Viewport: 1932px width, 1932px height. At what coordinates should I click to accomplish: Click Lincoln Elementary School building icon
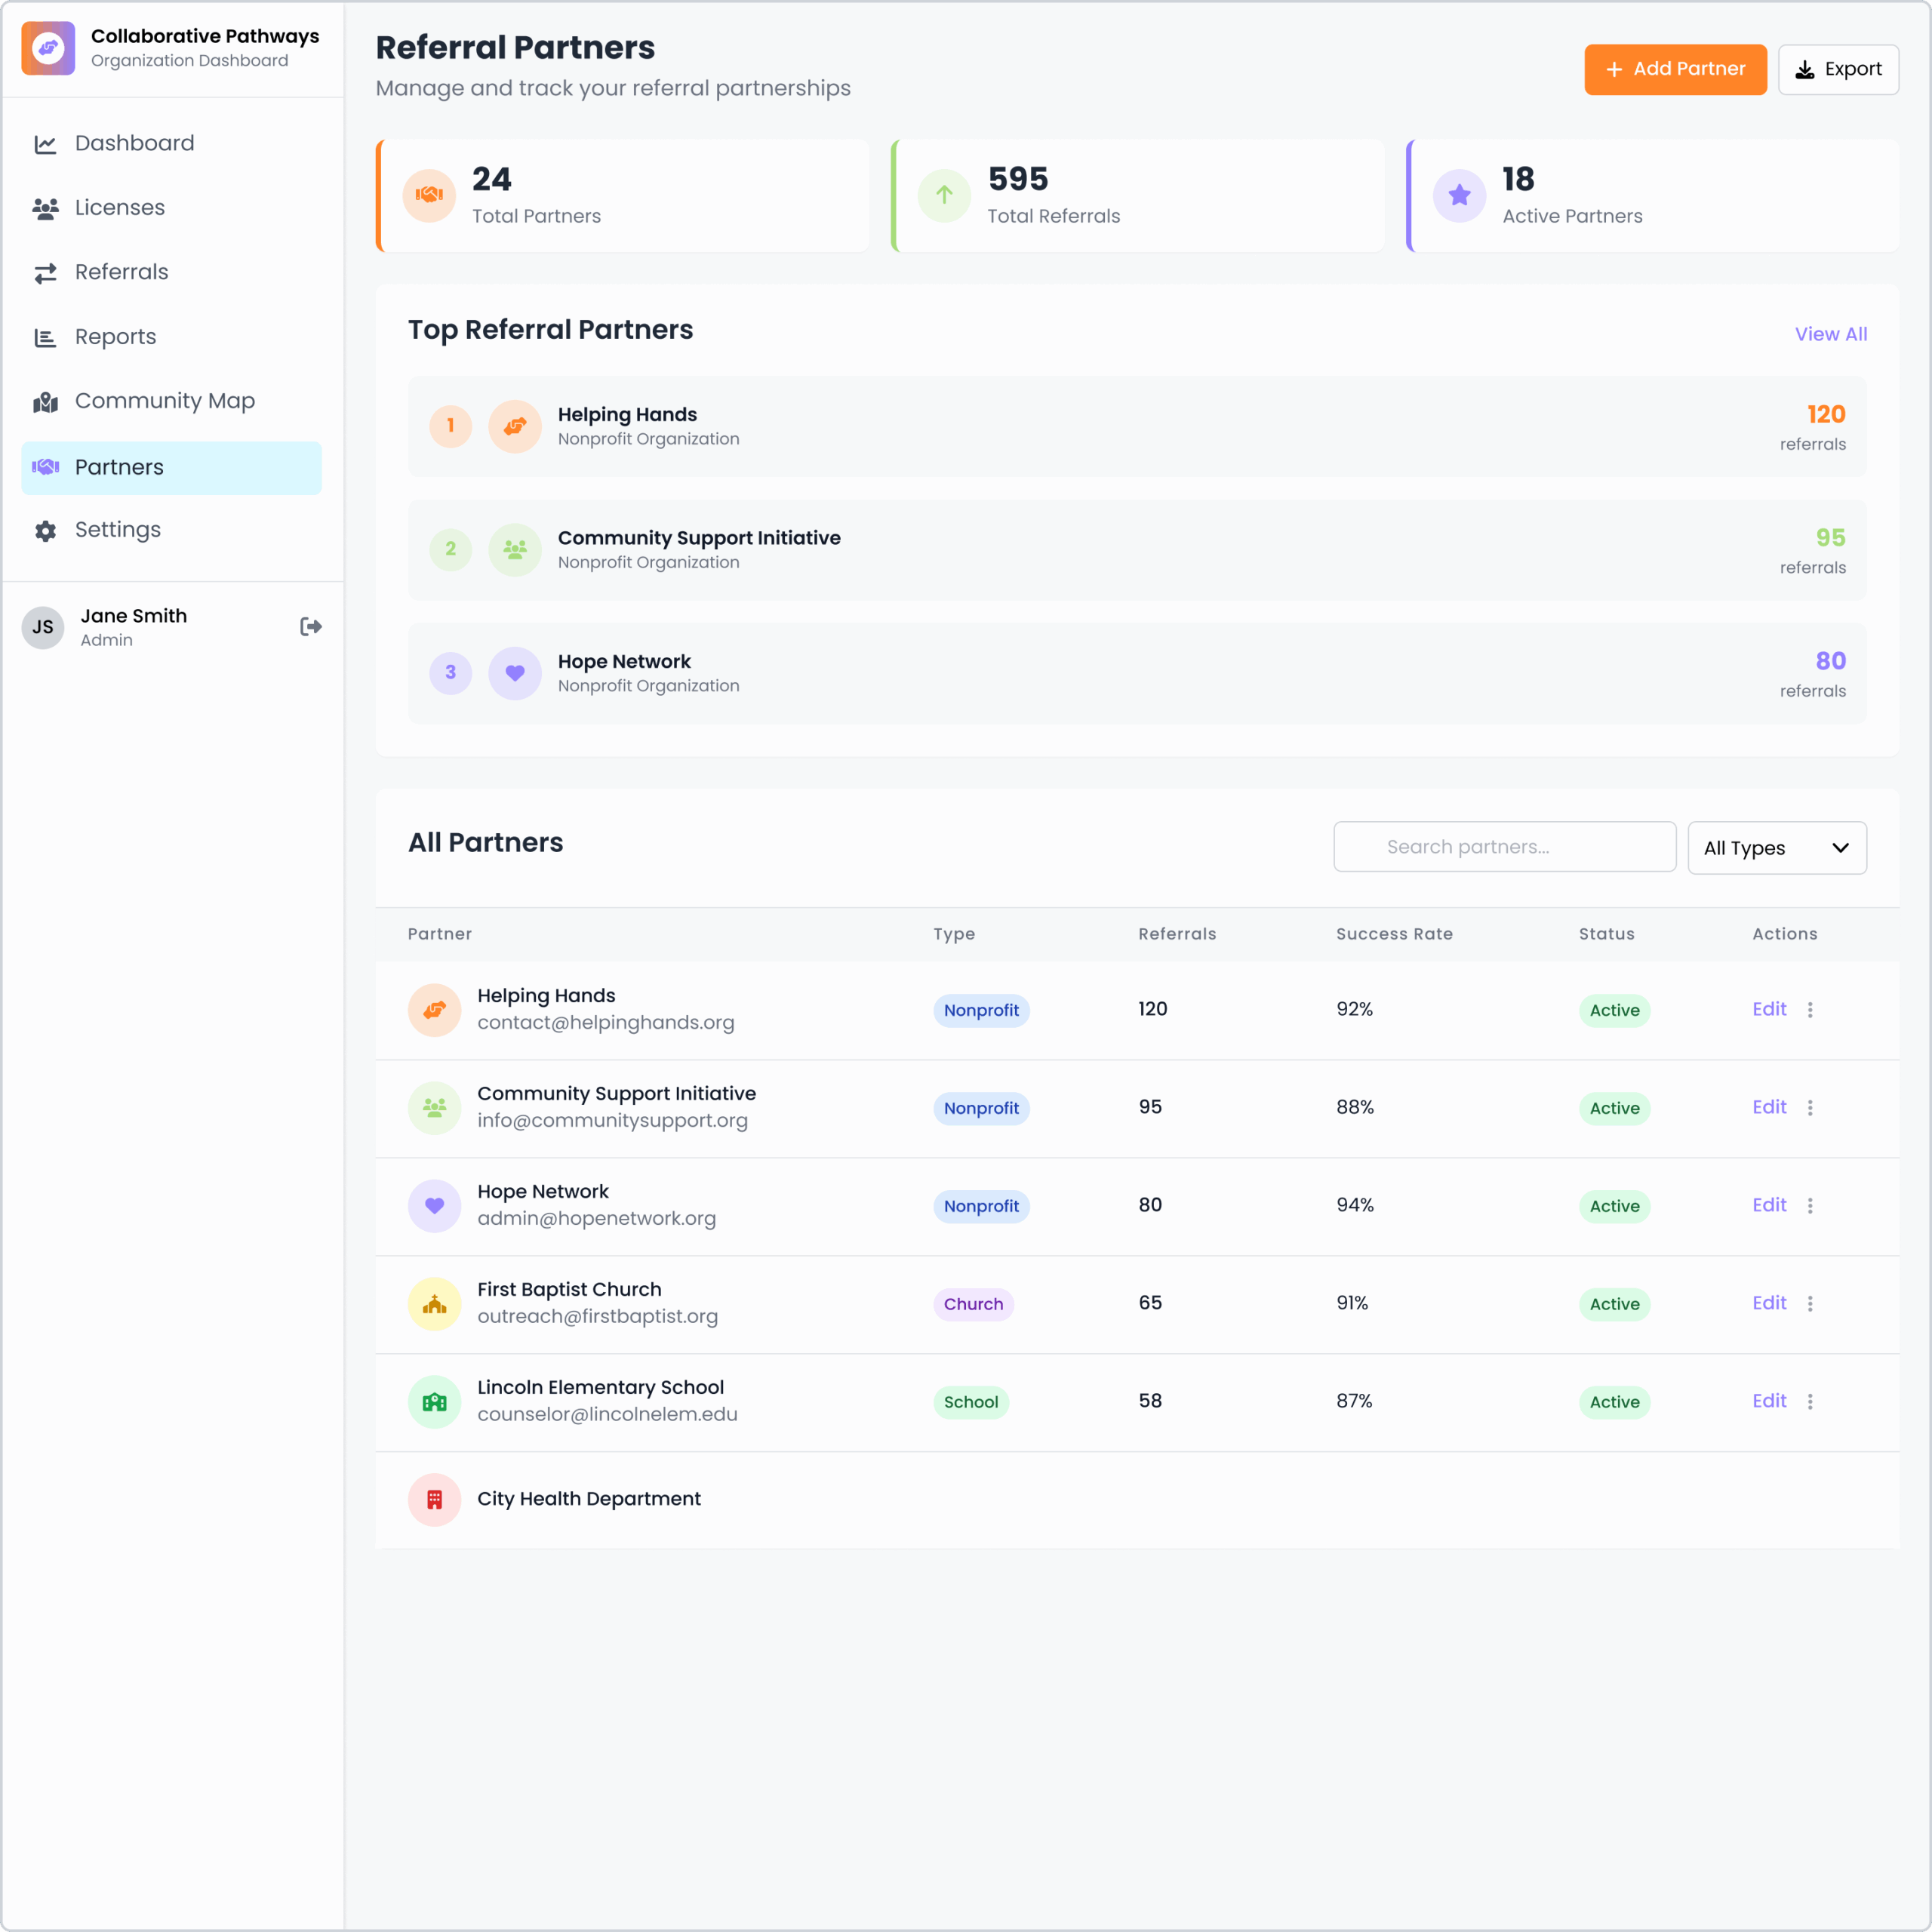pos(434,1402)
